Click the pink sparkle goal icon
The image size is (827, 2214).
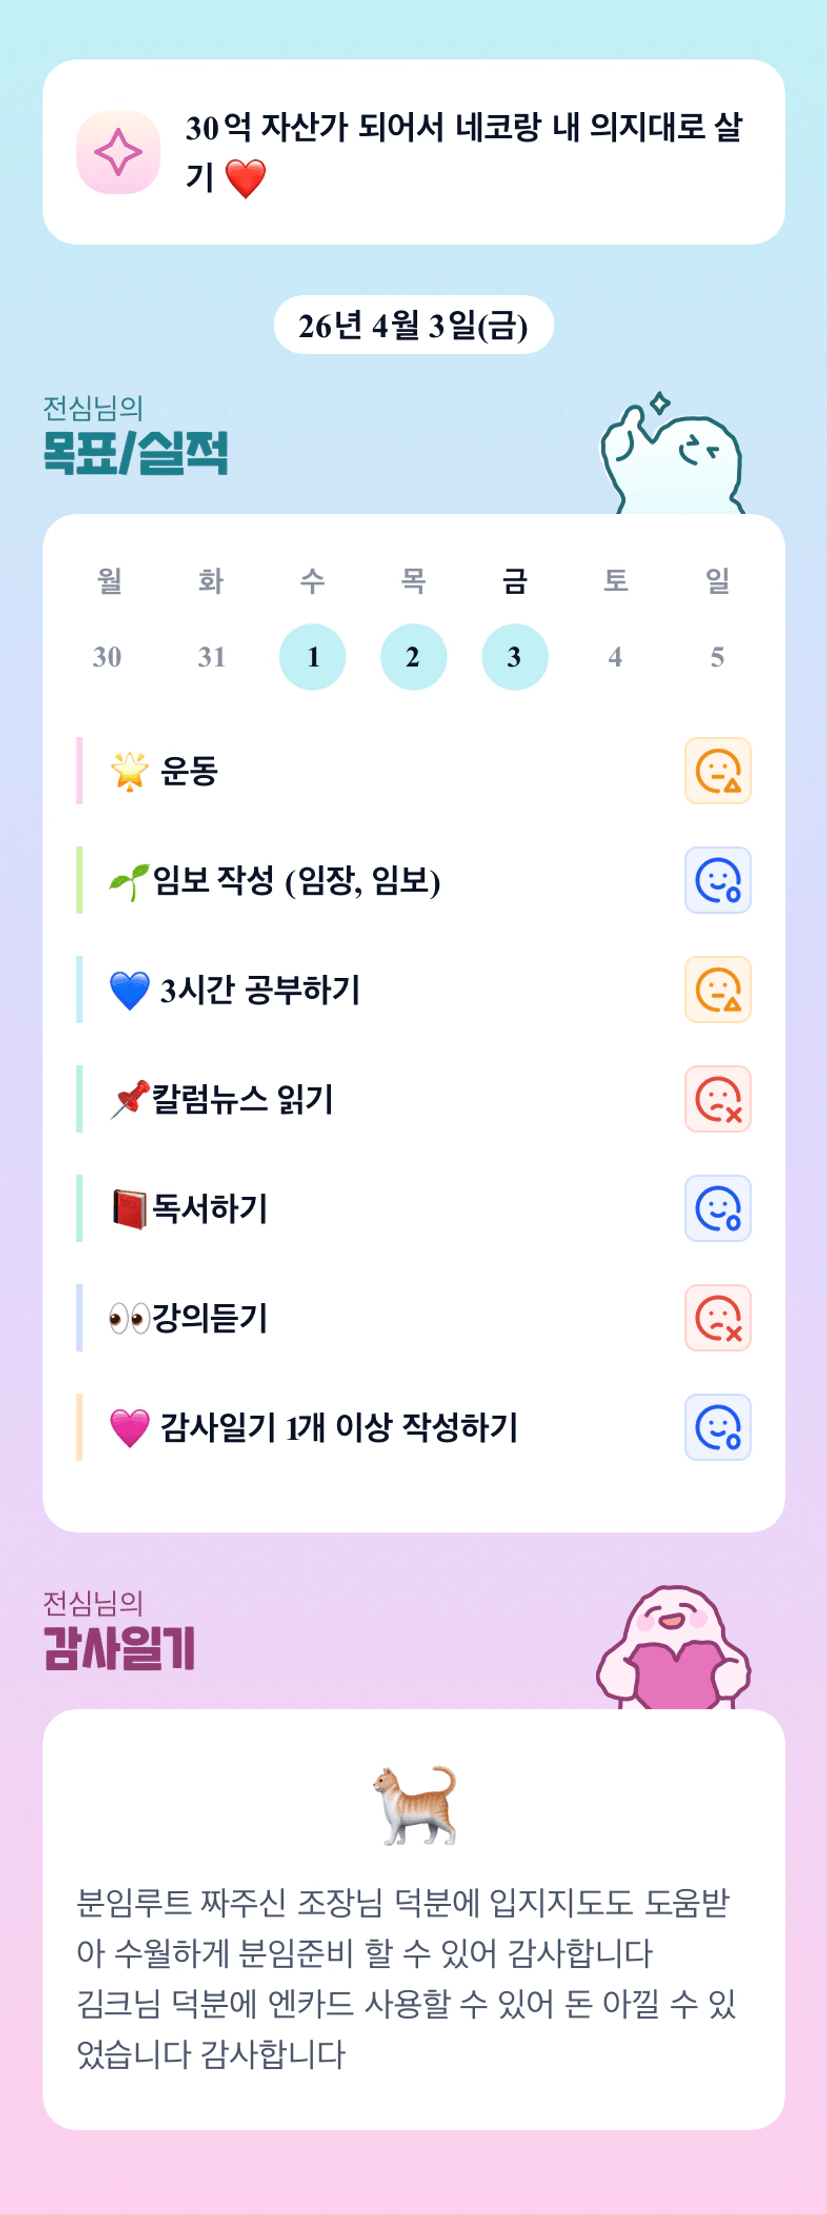[118, 152]
